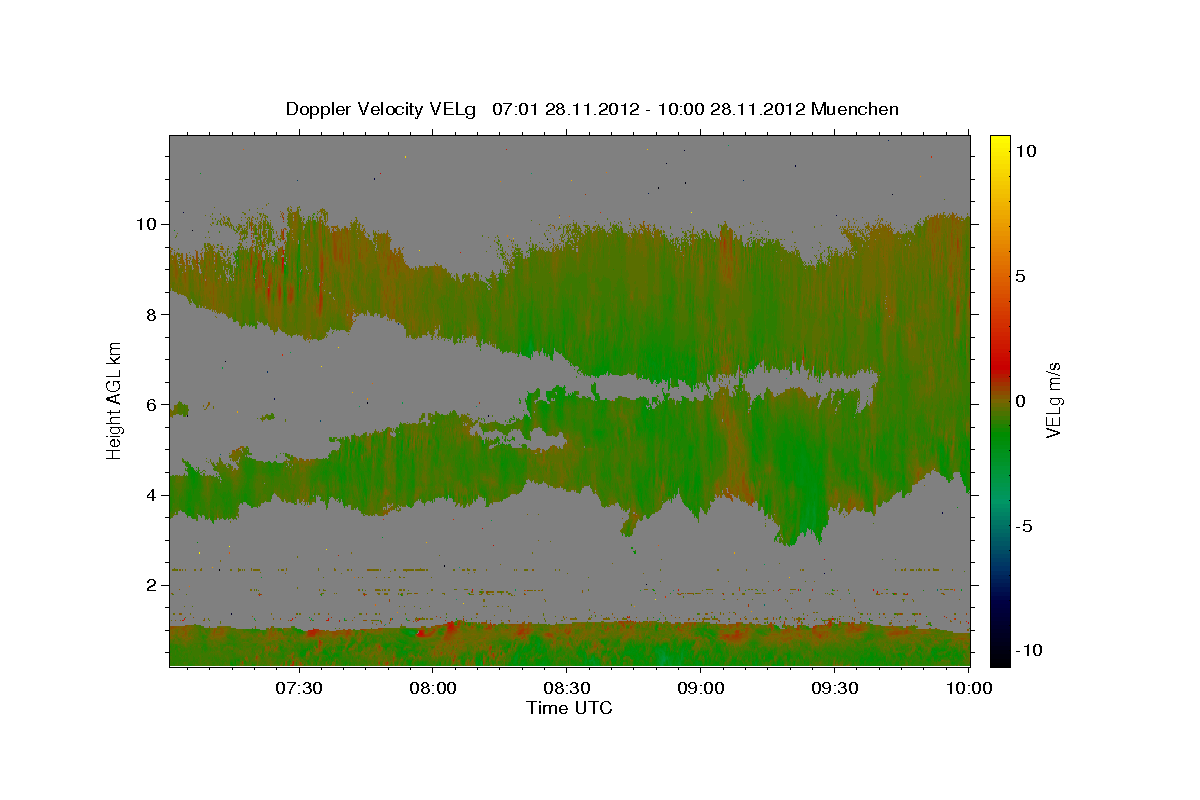This screenshot has width=1200, height=800.
Task: Click the 09:30 time axis label
Action: [834, 688]
